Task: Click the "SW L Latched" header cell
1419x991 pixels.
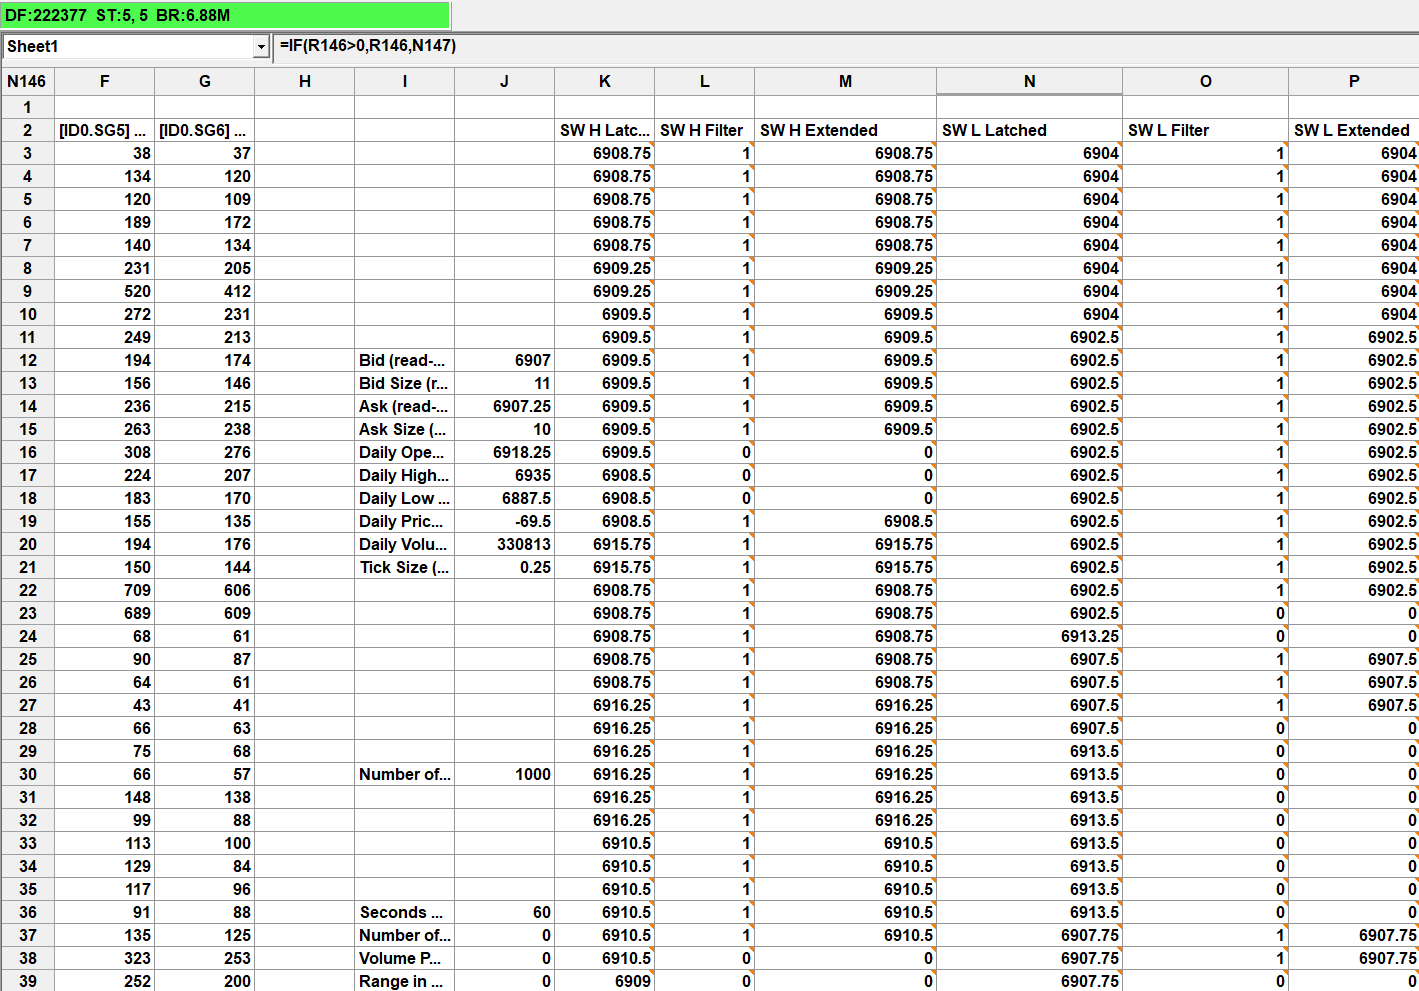Action: (x=1030, y=130)
